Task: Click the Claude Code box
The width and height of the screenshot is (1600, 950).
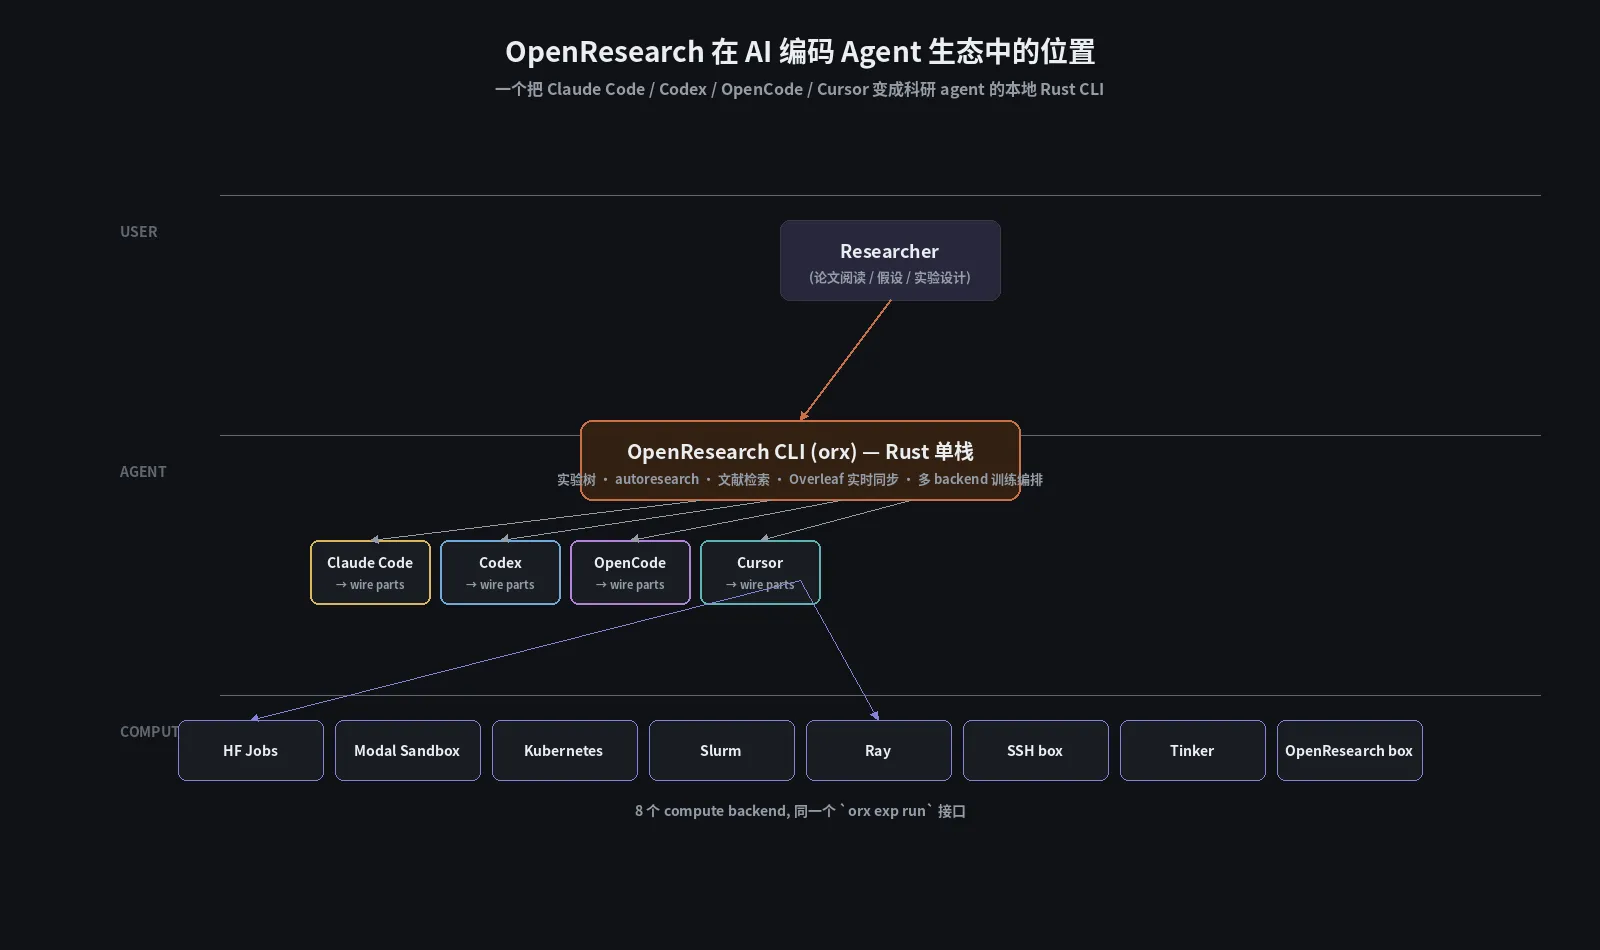Action: [x=370, y=572]
